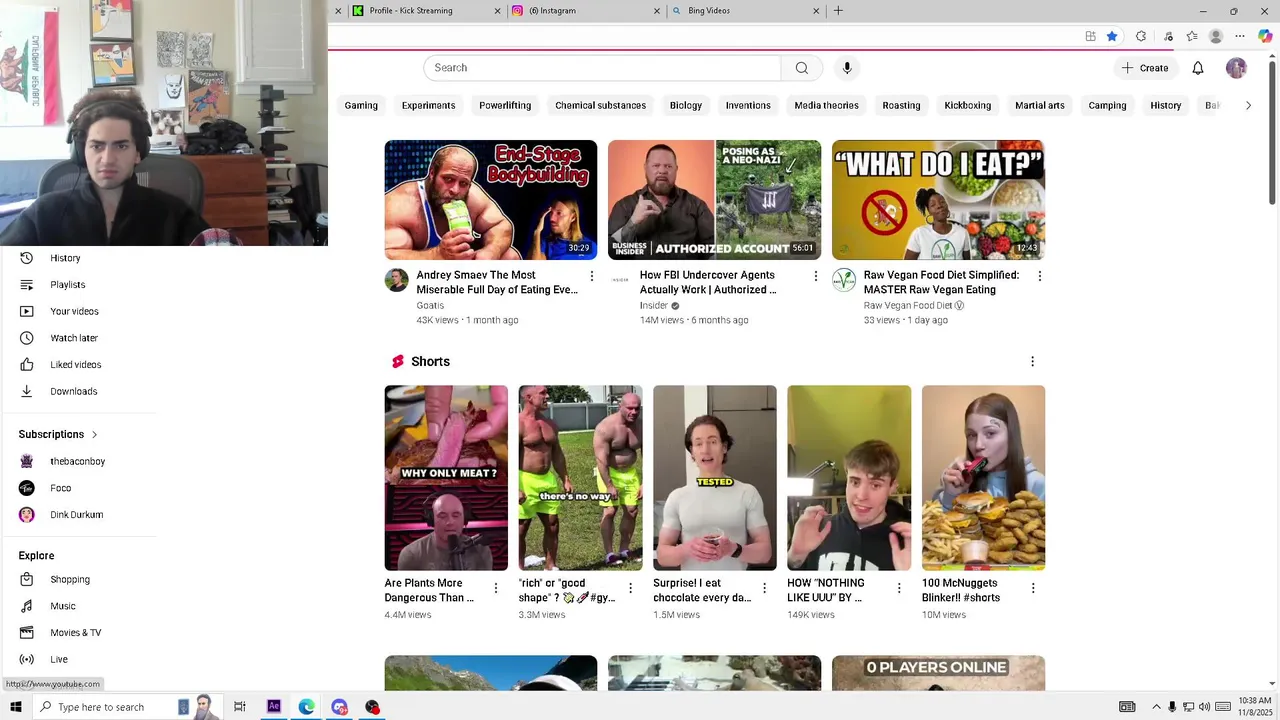Open Windows Start menu
Image resolution: width=1280 pixels, height=720 pixels.
(15, 706)
